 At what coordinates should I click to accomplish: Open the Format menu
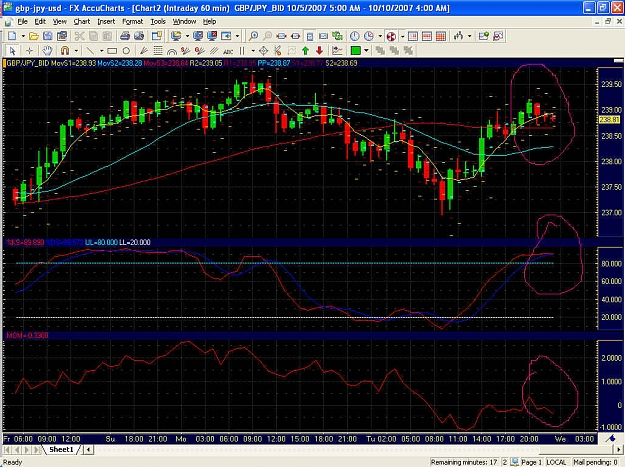point(132,22)
